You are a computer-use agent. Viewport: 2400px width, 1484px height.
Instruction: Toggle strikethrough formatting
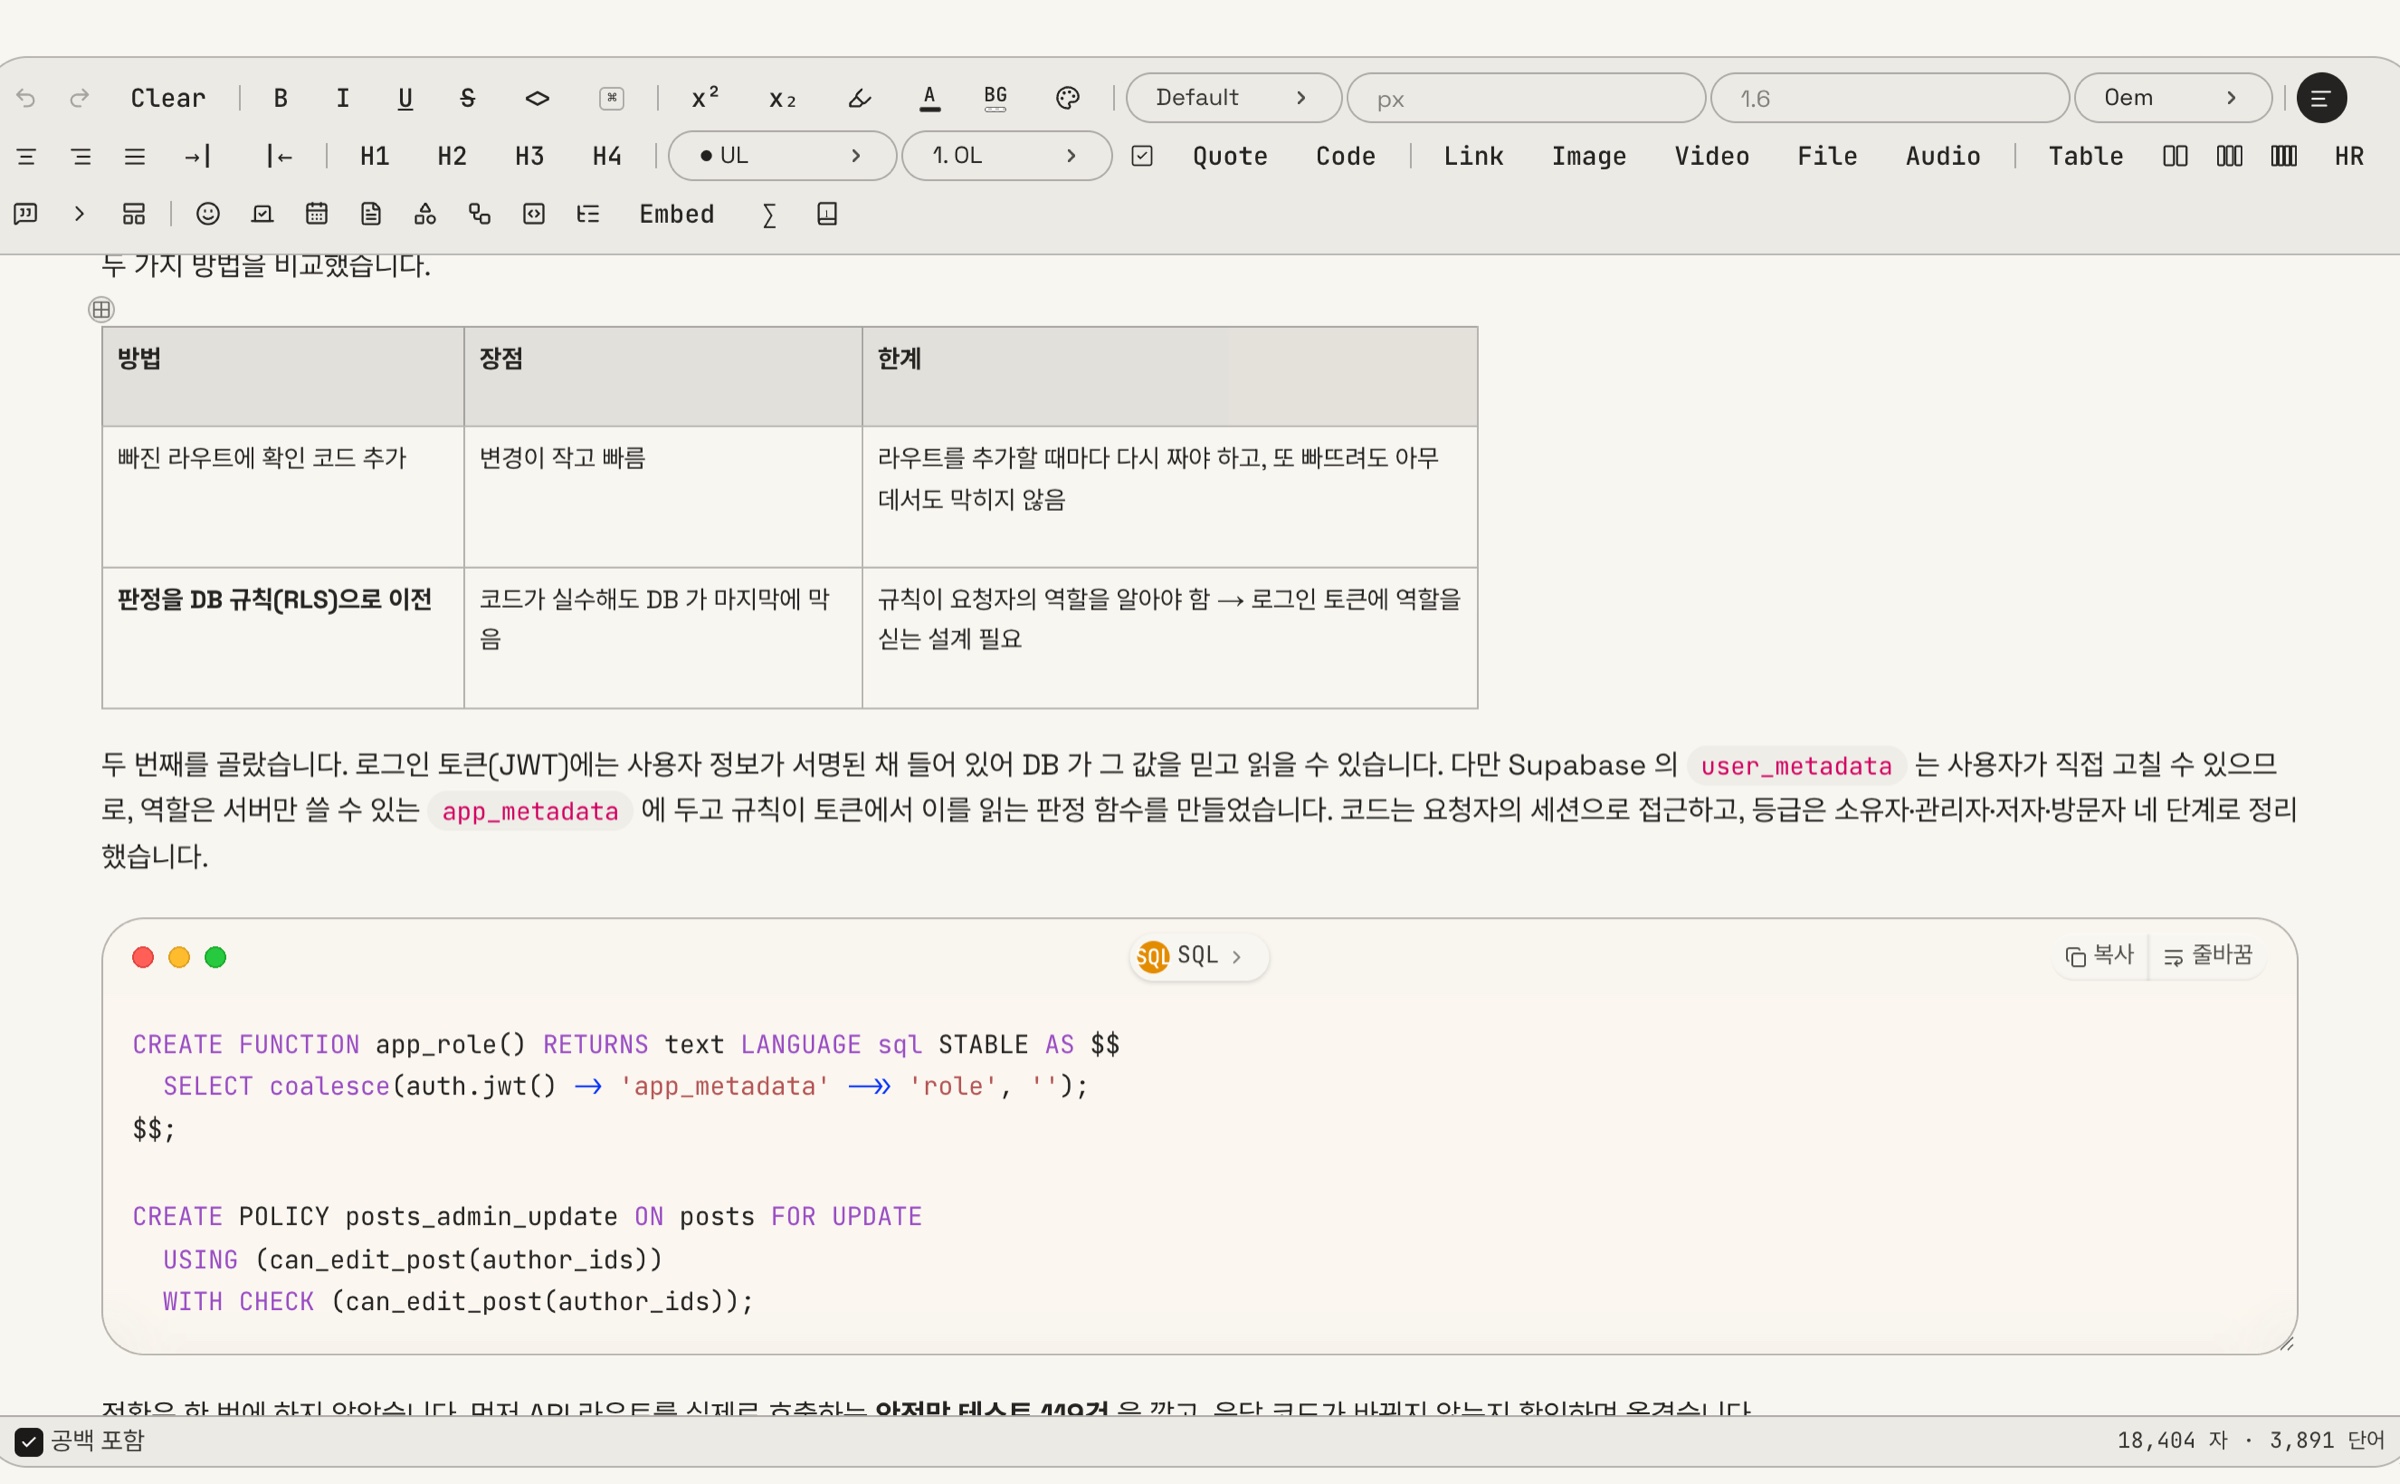click(x=467, y=98)
